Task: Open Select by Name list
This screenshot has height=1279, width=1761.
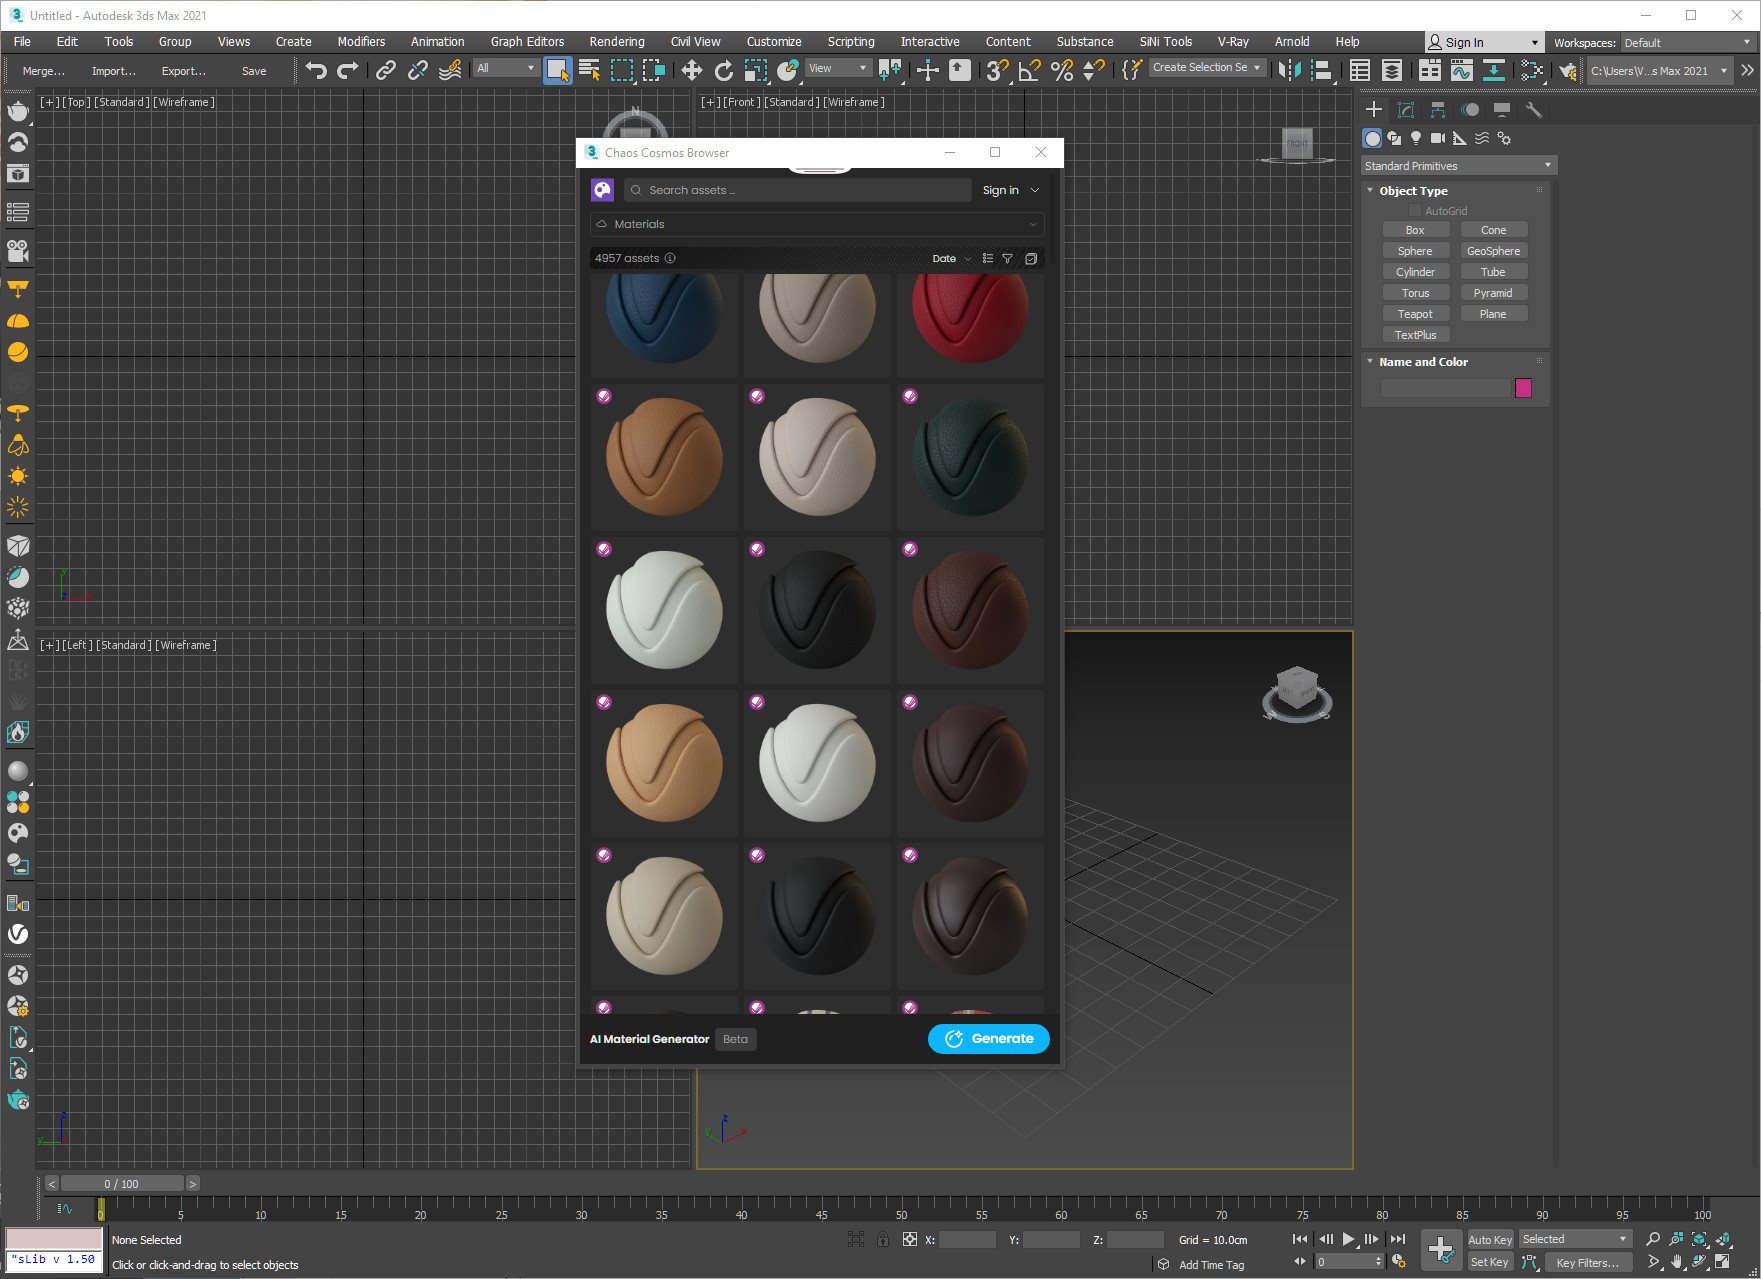Action: 590,70
